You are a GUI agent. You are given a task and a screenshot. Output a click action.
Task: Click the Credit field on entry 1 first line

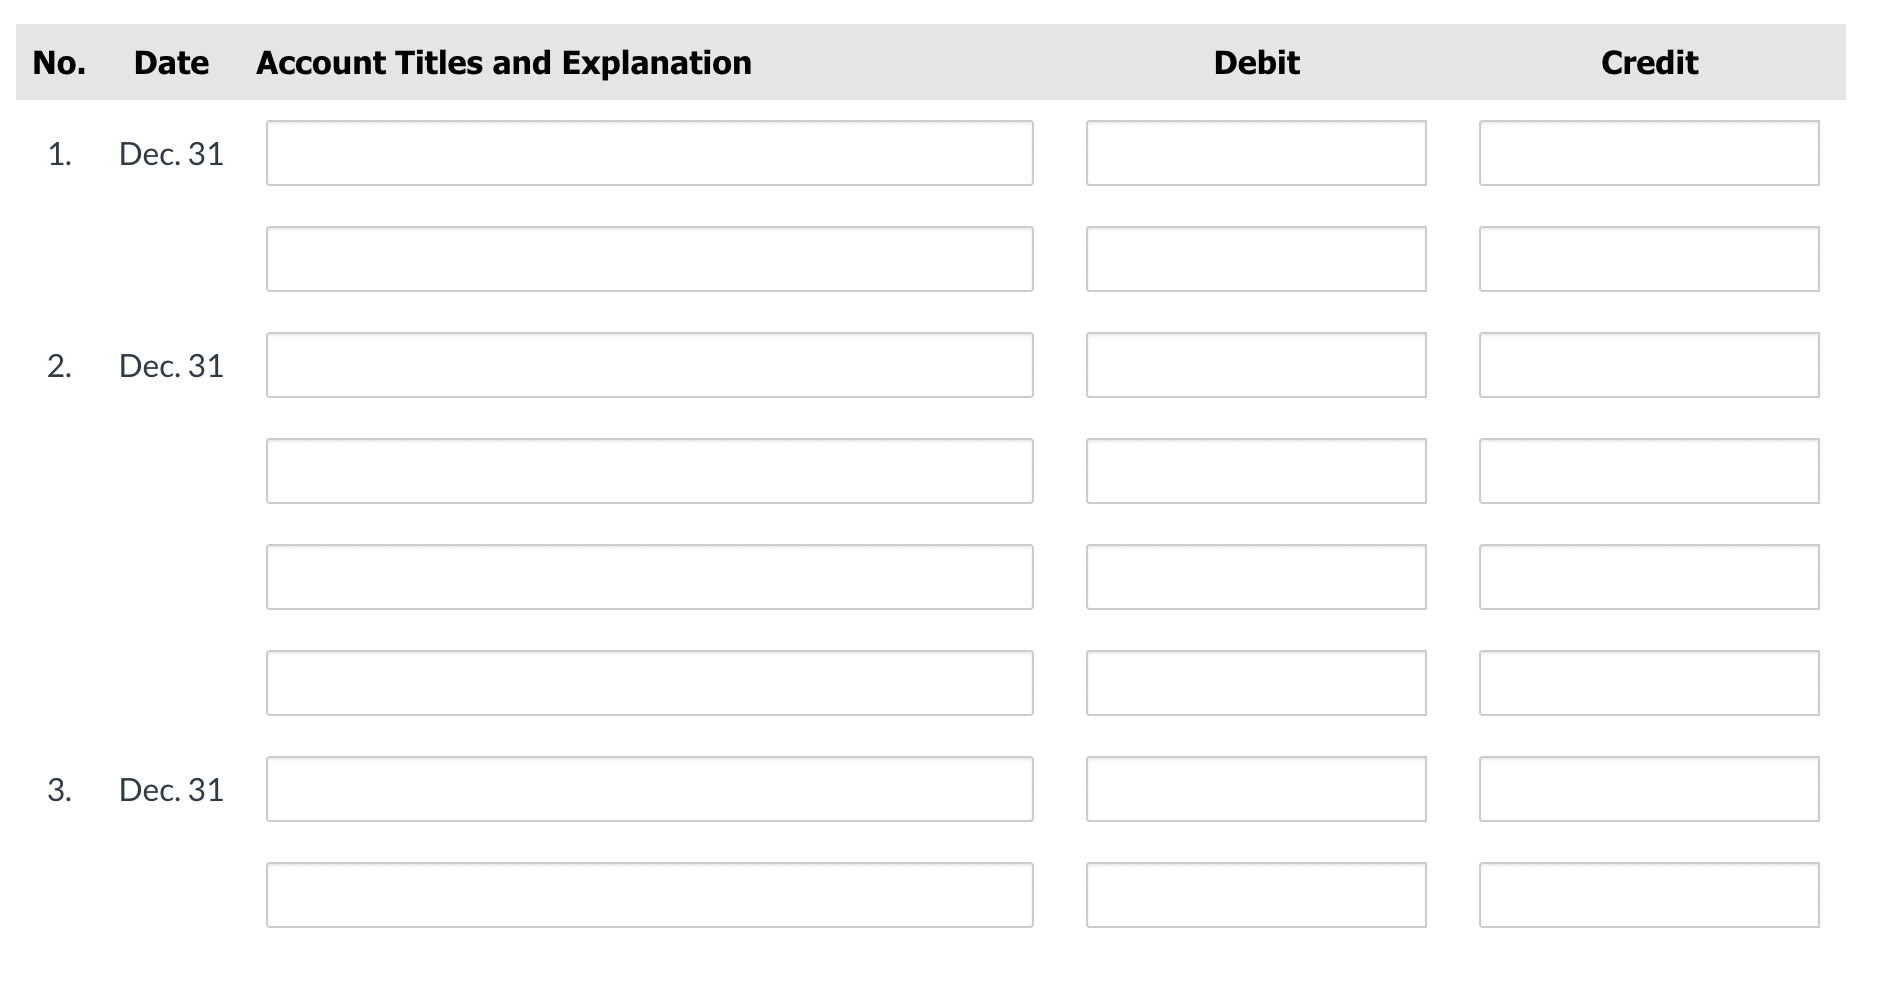point(1648,153)
